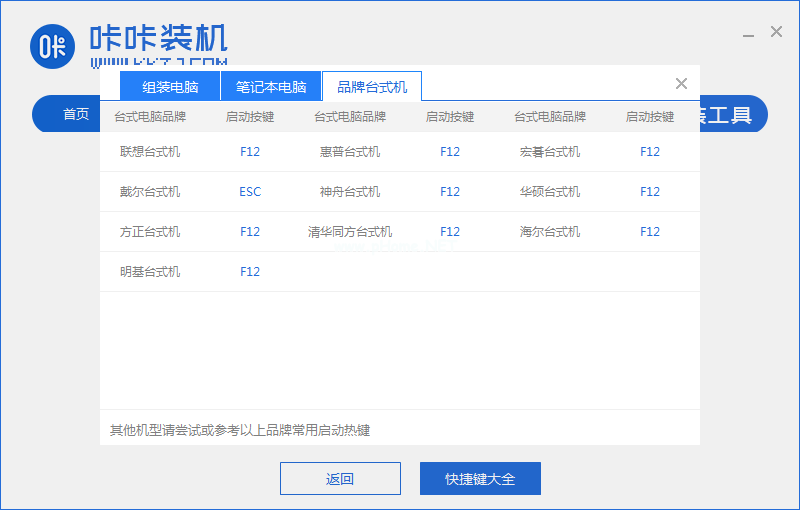Select the 神舟台式机 entry
800x510 pixels.
click(x=350, y=192)
